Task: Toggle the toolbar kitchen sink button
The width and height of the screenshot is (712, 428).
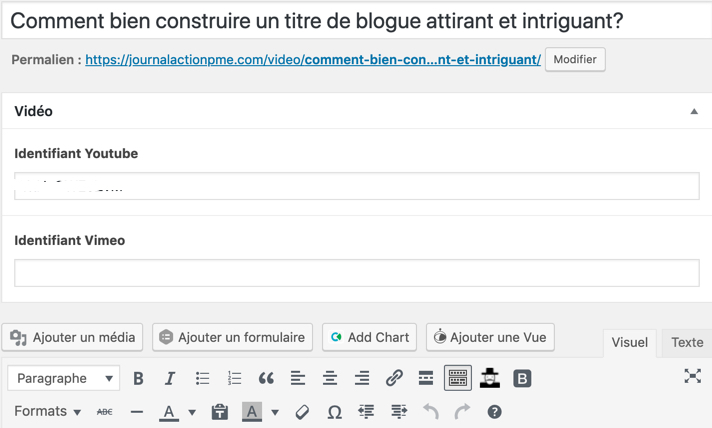Action: point(458,378)
